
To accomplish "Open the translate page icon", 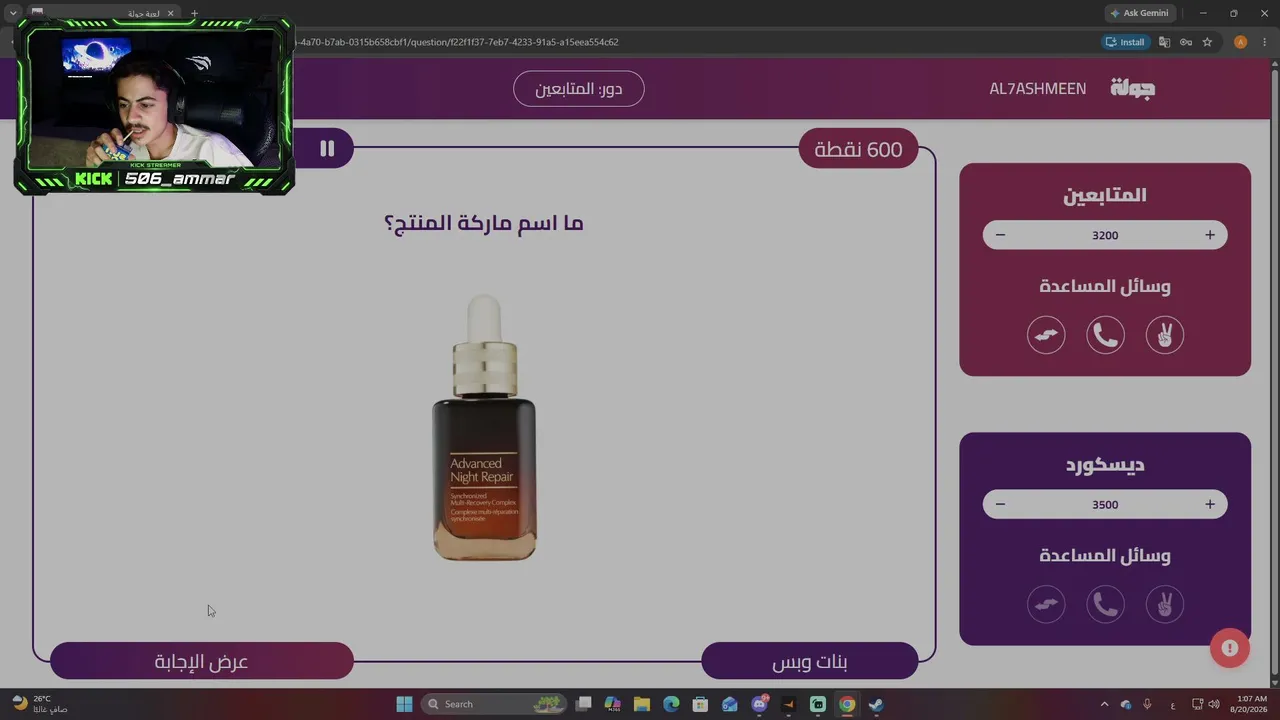I will tap(1164, 42).
